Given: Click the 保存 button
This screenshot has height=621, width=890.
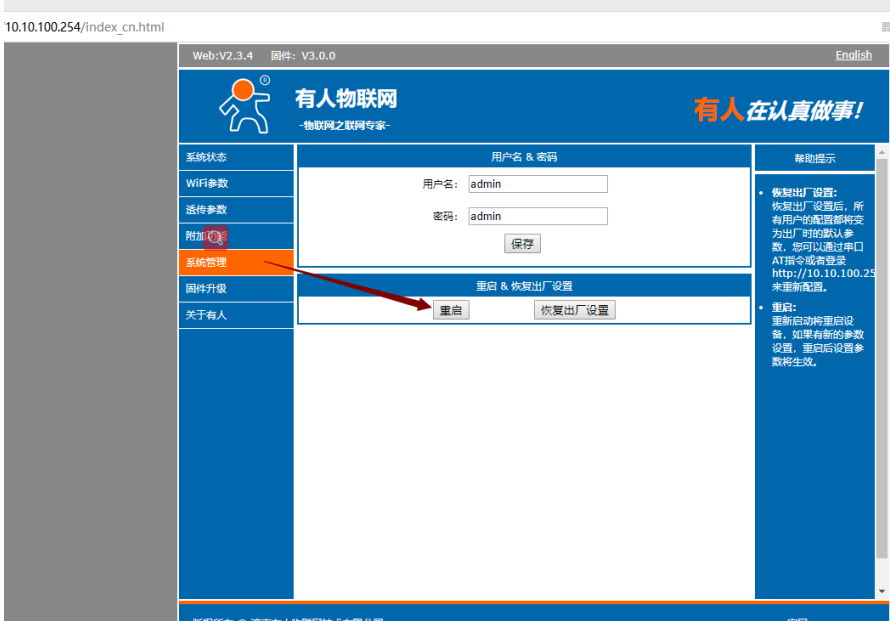Looking at the screenshot, I should pos(522,244).
